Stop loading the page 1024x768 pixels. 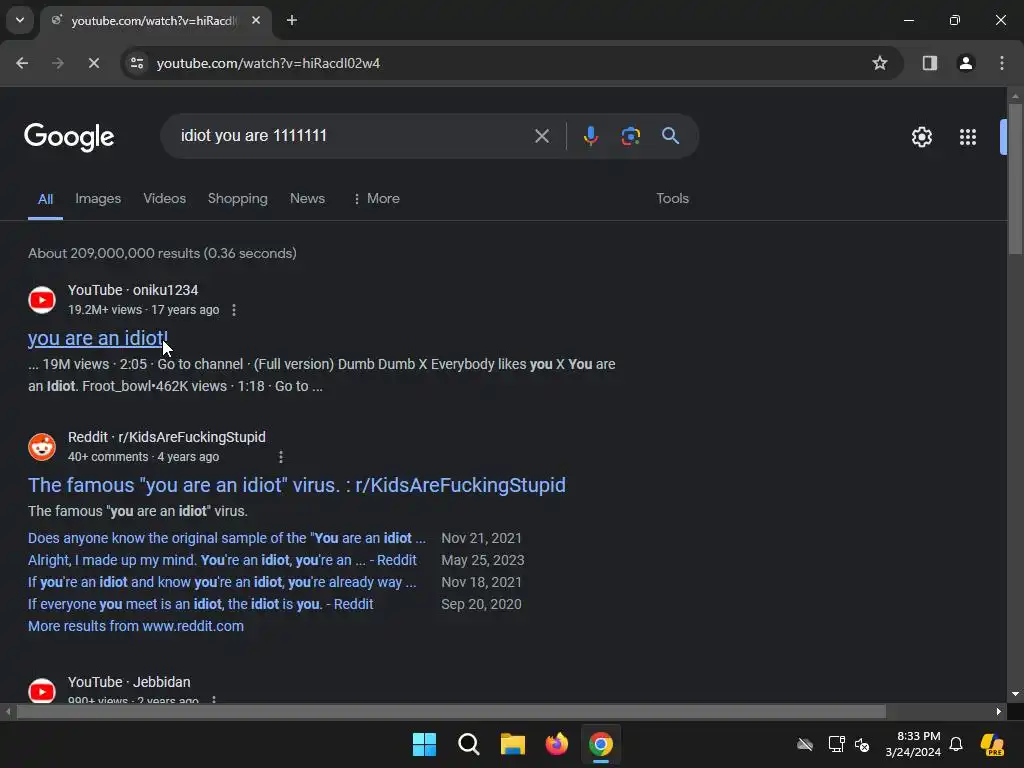click(94, 63)
